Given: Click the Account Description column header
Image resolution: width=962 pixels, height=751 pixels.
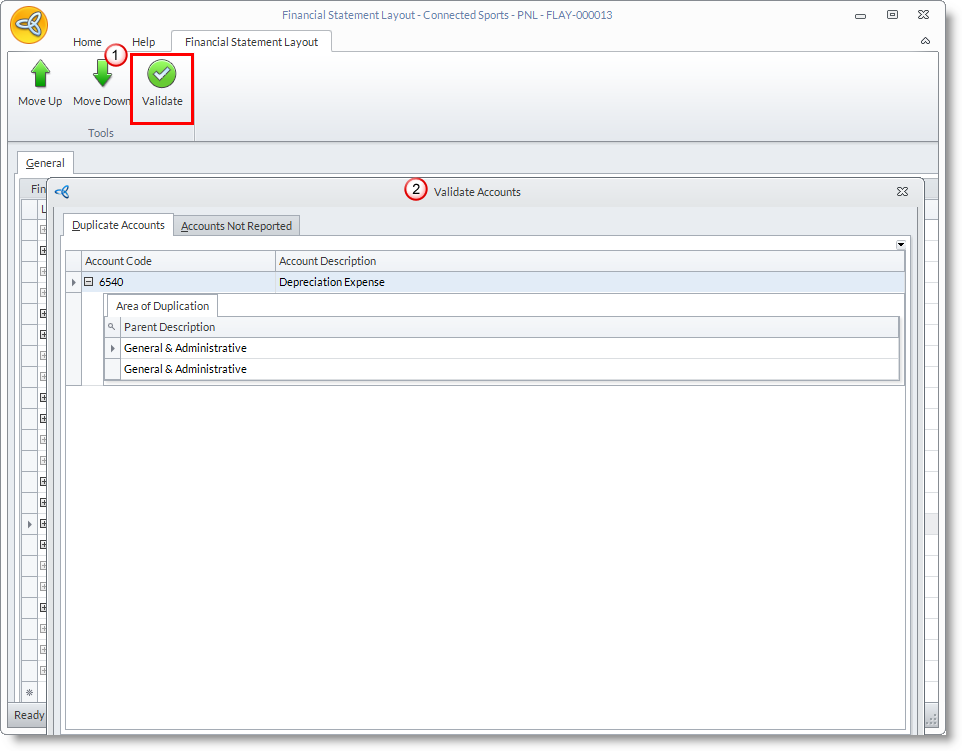Looking at the screenshot, I should point(590,261).
